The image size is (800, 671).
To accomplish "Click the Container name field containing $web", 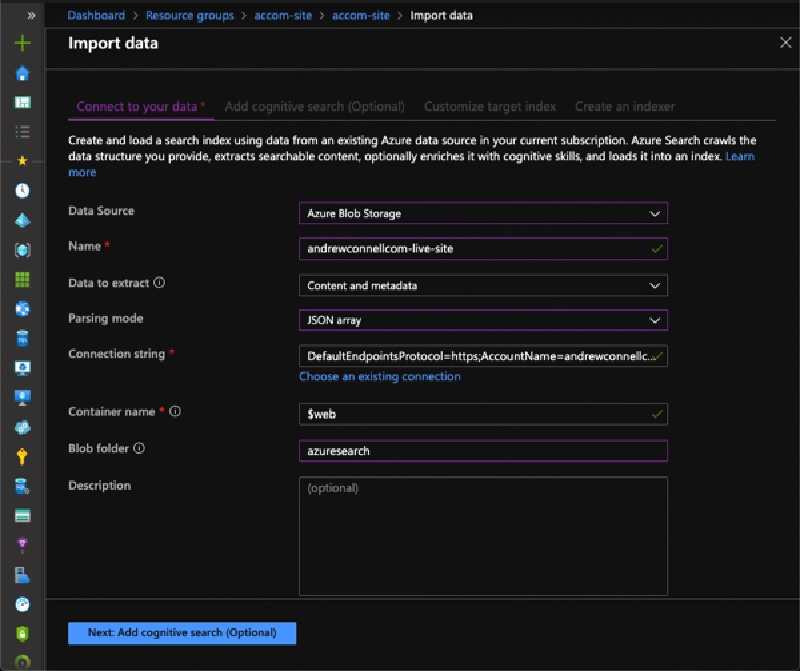I will point(483,414).
